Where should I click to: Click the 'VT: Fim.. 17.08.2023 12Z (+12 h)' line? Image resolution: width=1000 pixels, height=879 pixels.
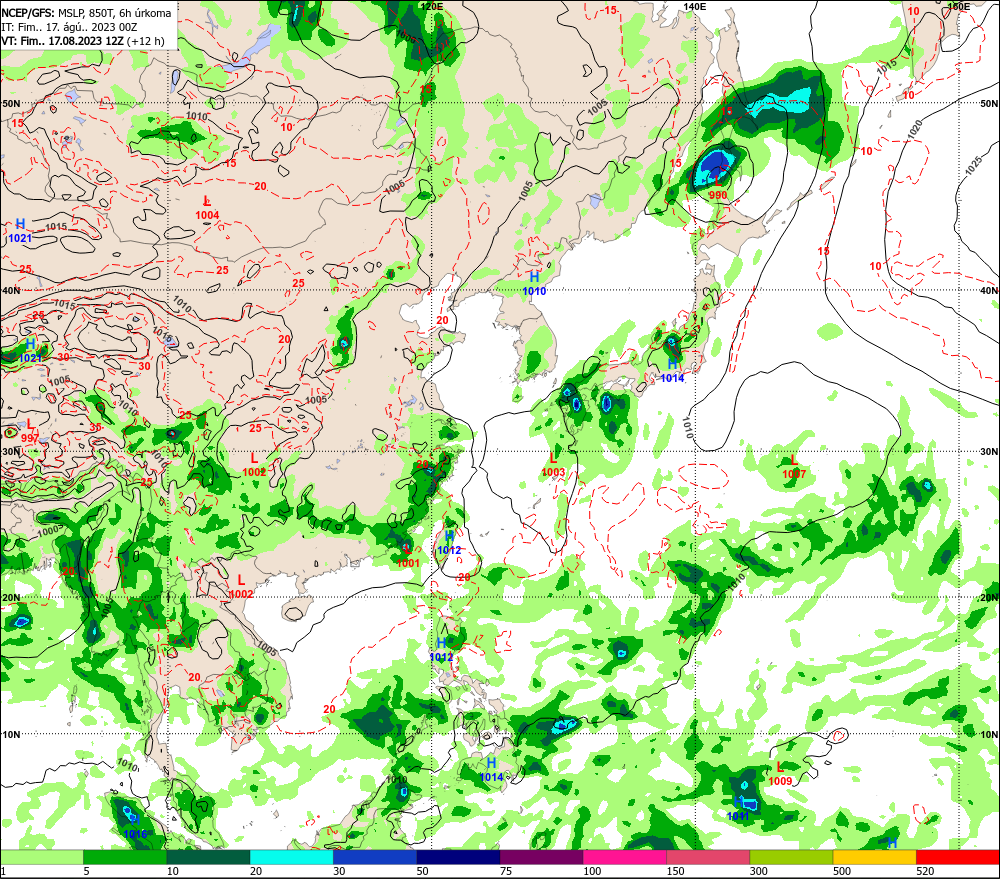pos(82,41)
